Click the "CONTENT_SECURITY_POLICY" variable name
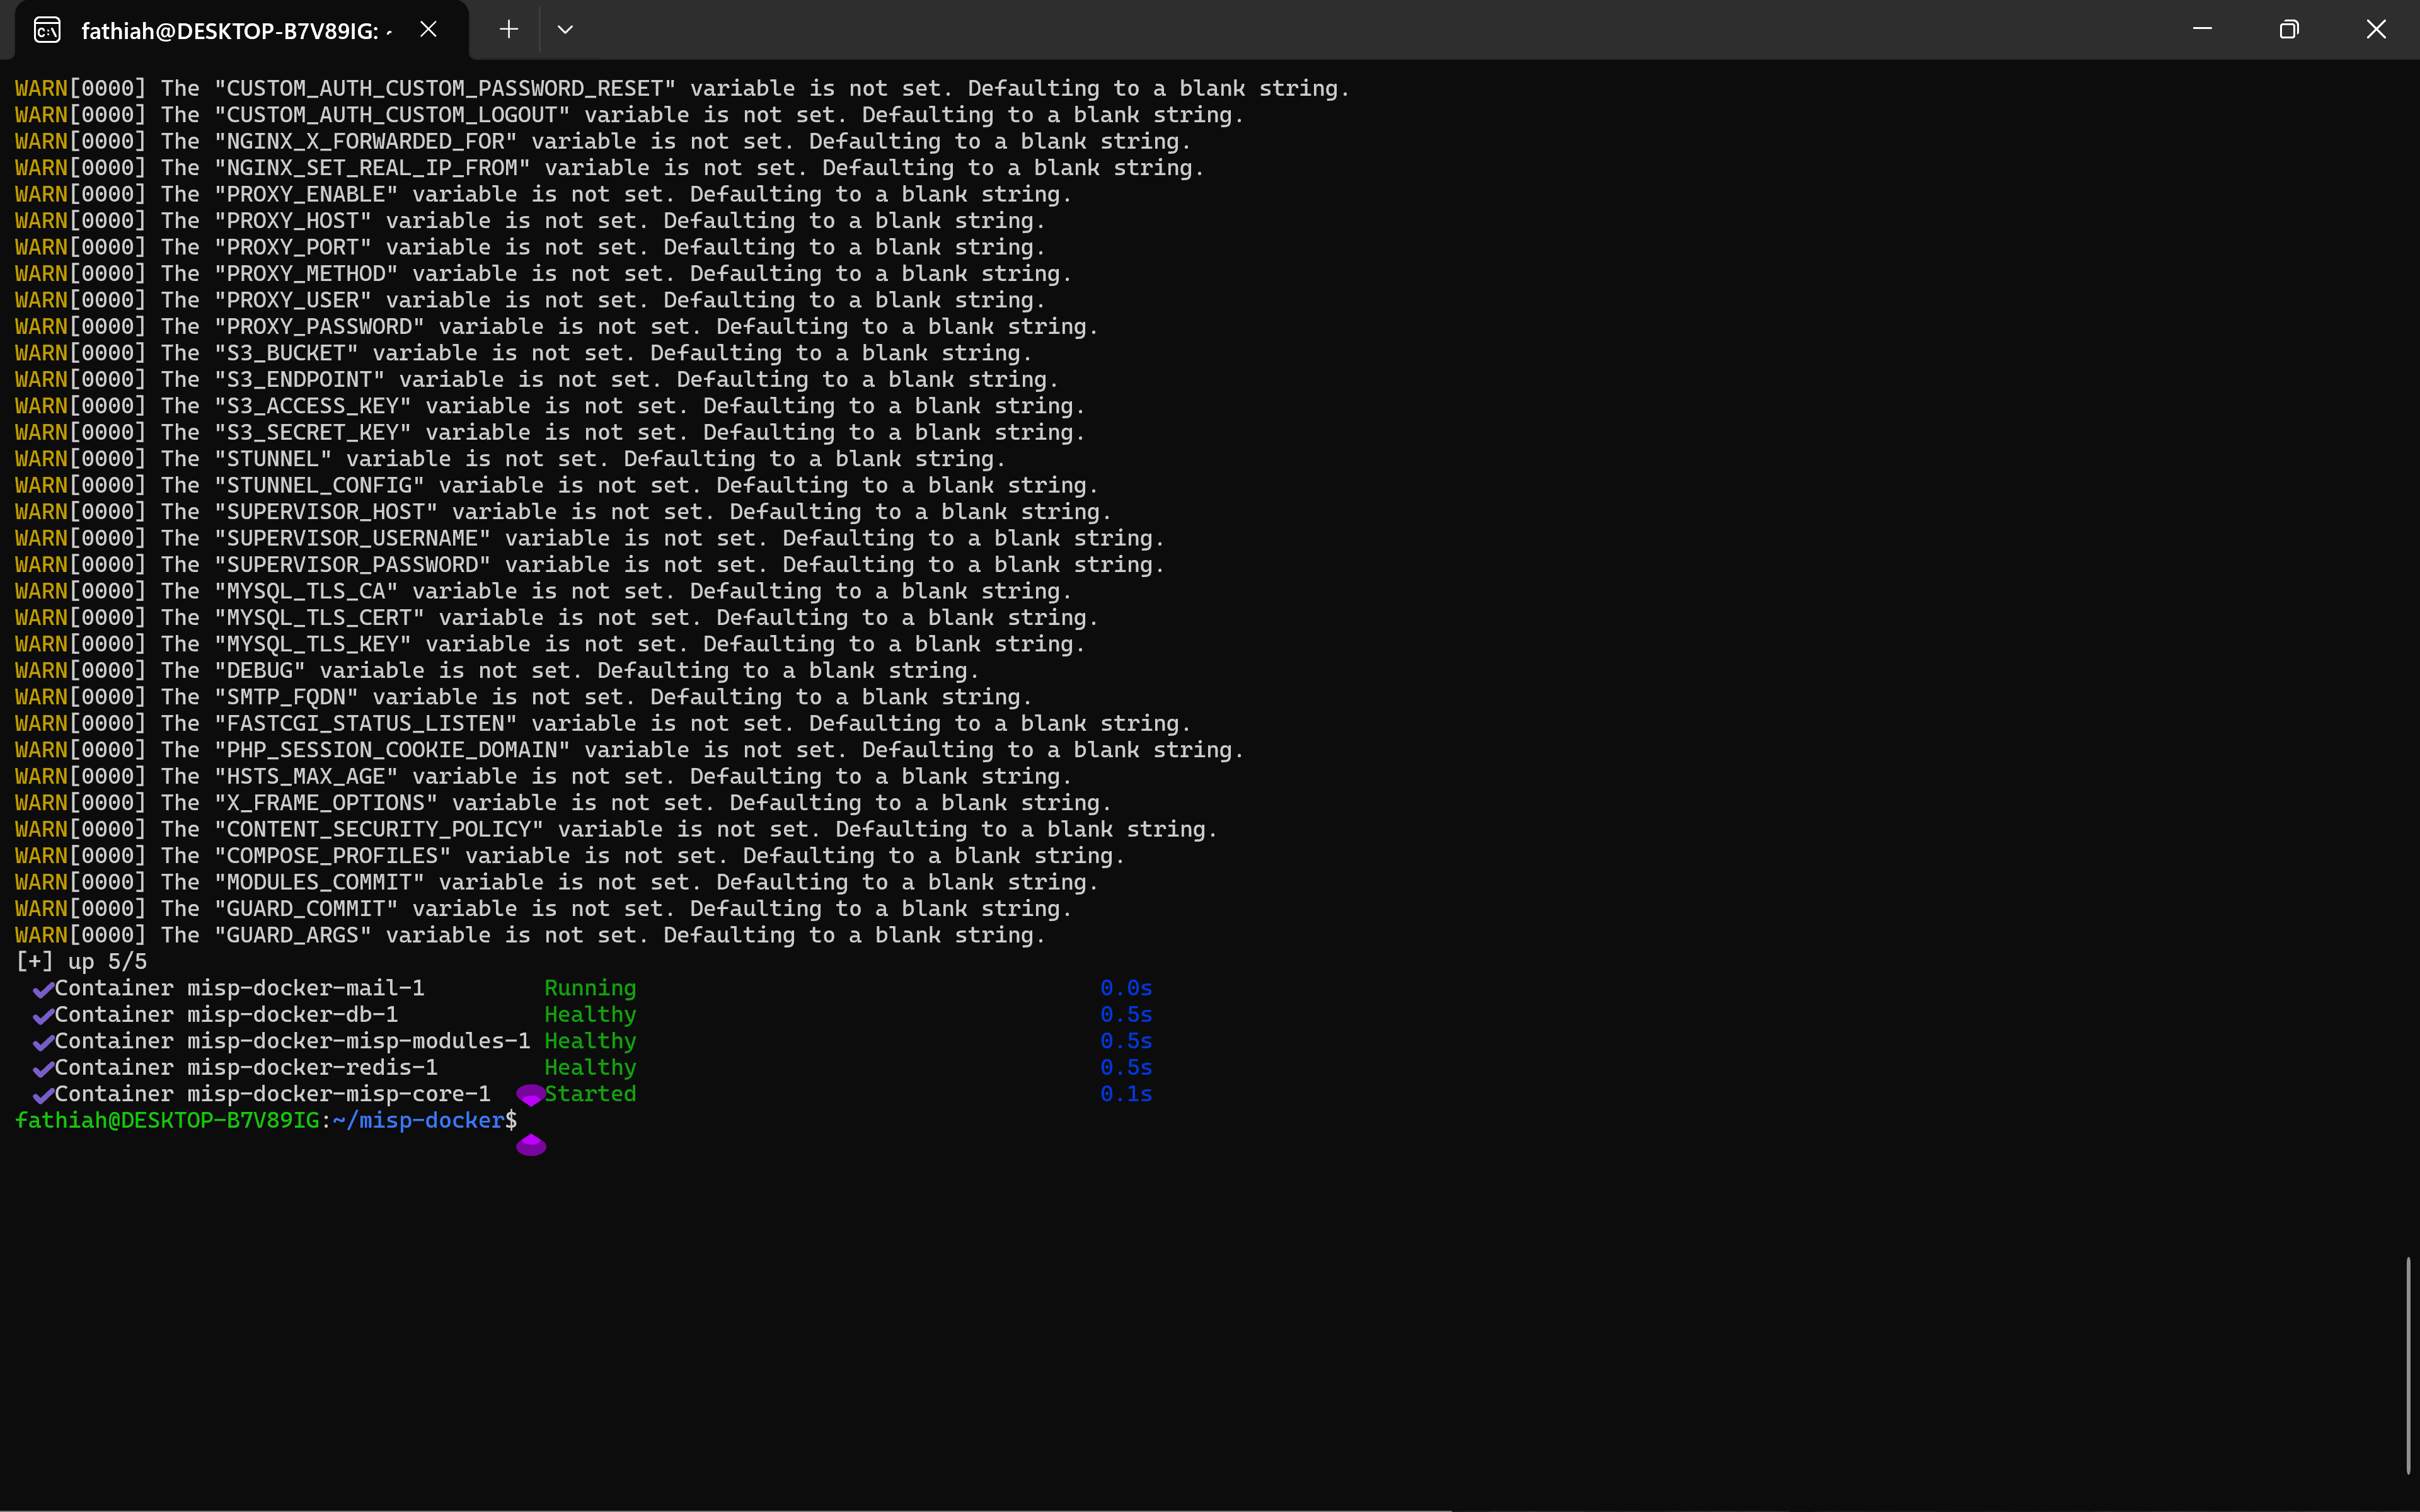The height and width of the screenshot is (1512, 2420). 379,830
